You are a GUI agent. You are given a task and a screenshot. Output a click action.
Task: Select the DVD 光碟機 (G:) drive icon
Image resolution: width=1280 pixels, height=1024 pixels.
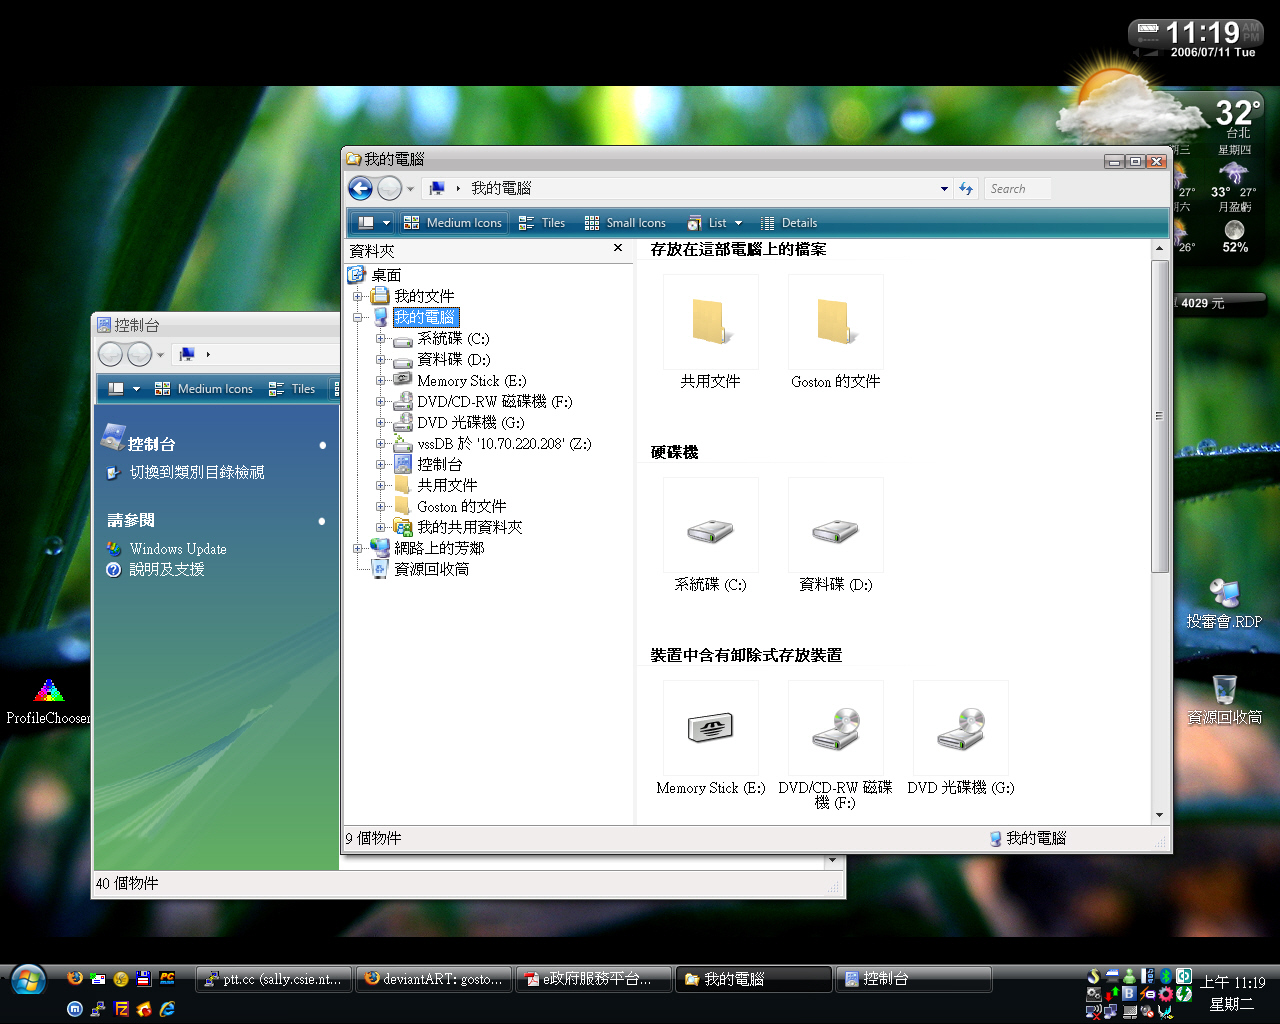pyautogui.click(x=960, y=729)
